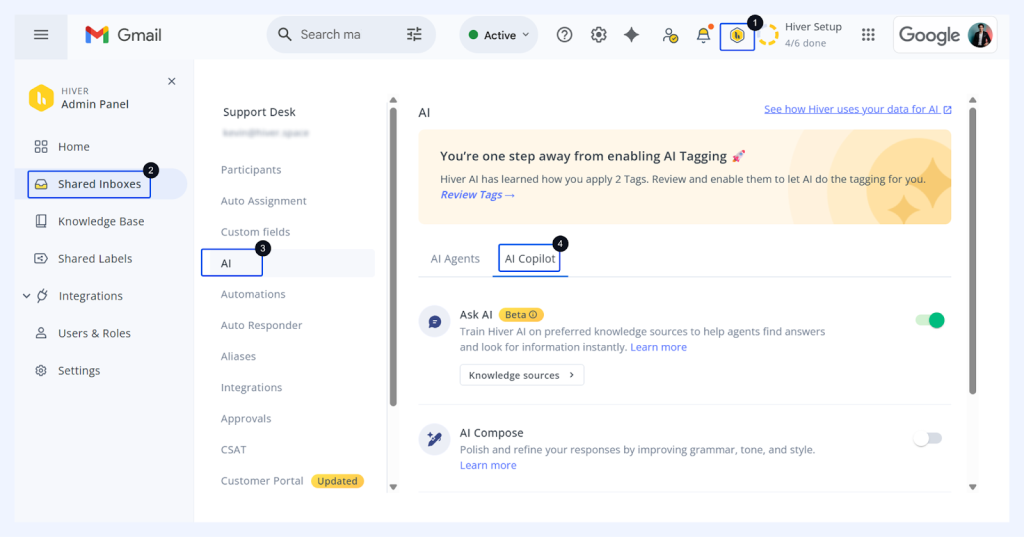
Task: Open Gmail settings gear icon
Action: (598, 35)
